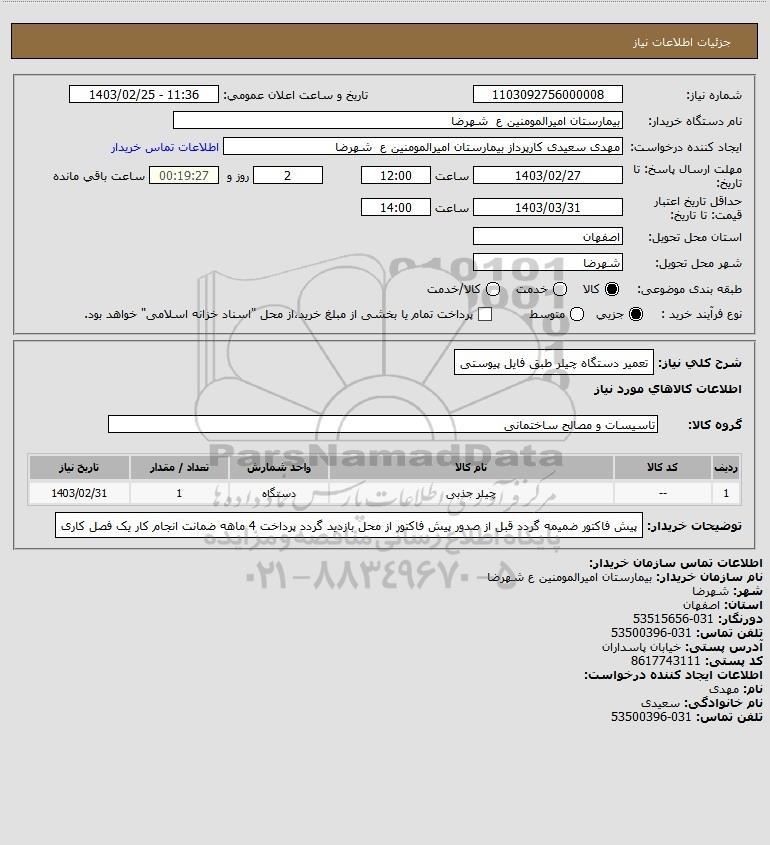
Task: Select the متوسط purchase type radio
Action: click(x=577, y=314)
